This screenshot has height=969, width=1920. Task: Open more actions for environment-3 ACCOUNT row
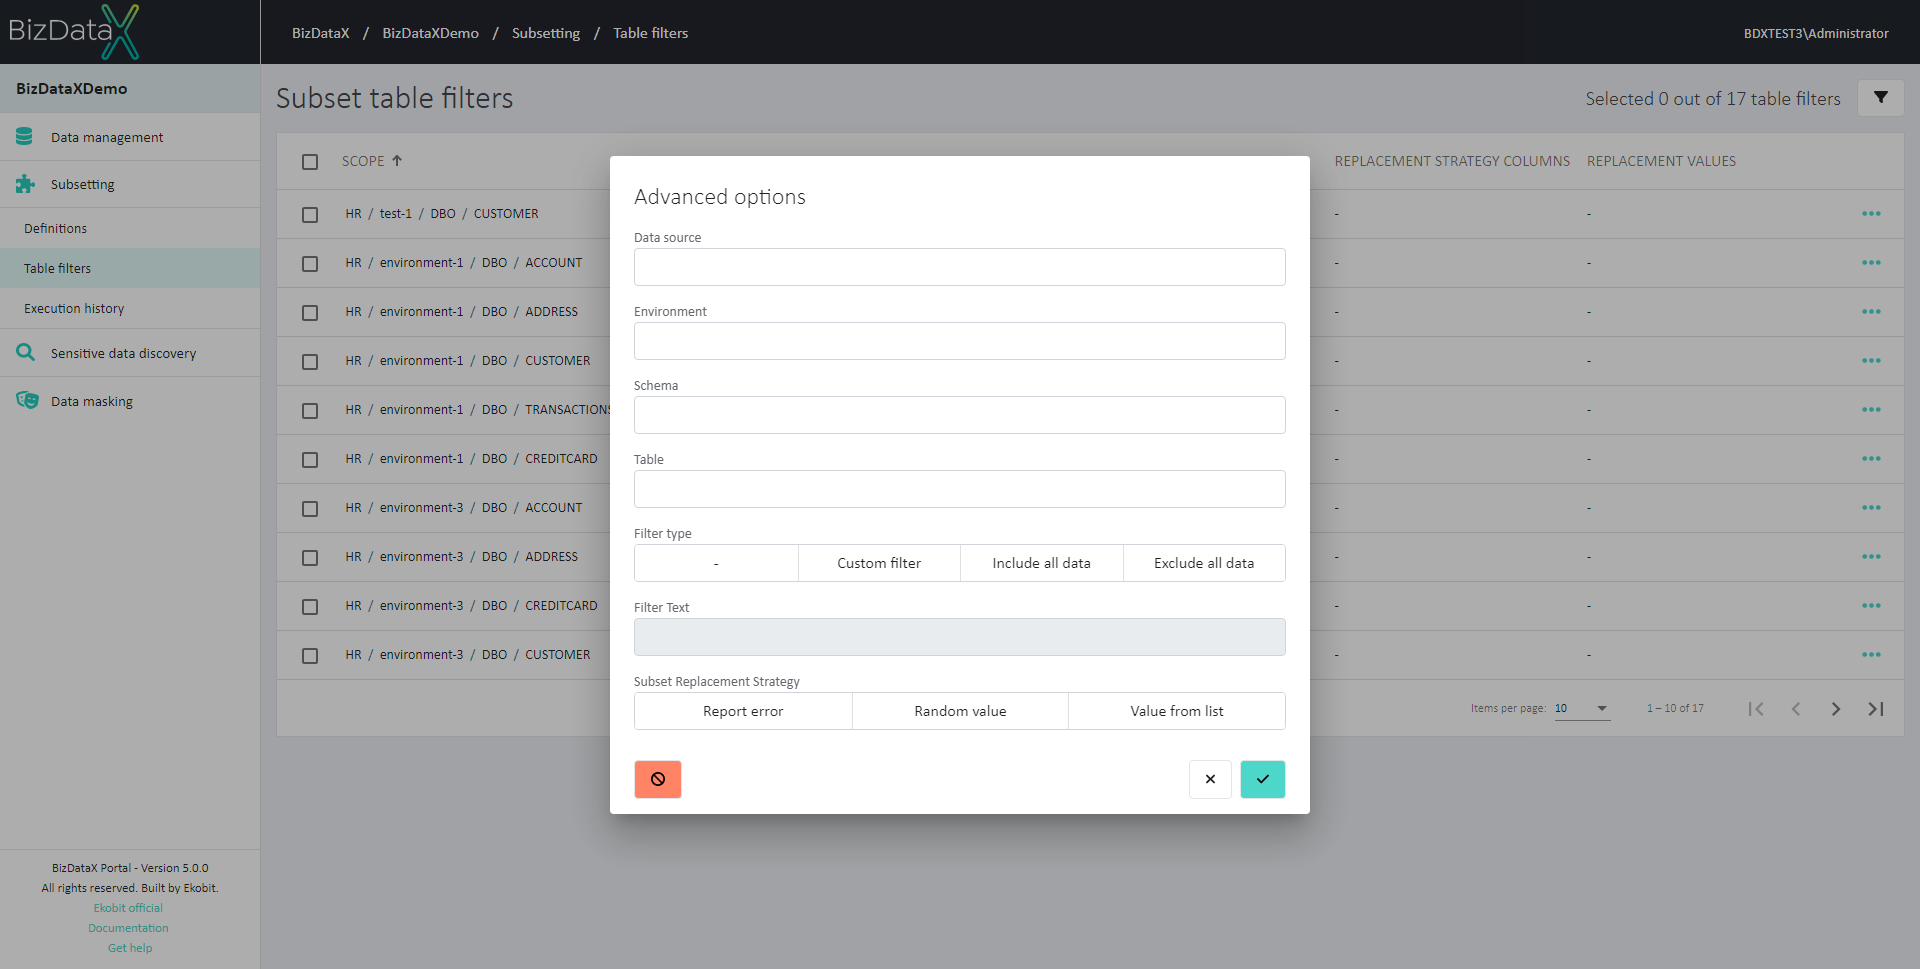1871,508
